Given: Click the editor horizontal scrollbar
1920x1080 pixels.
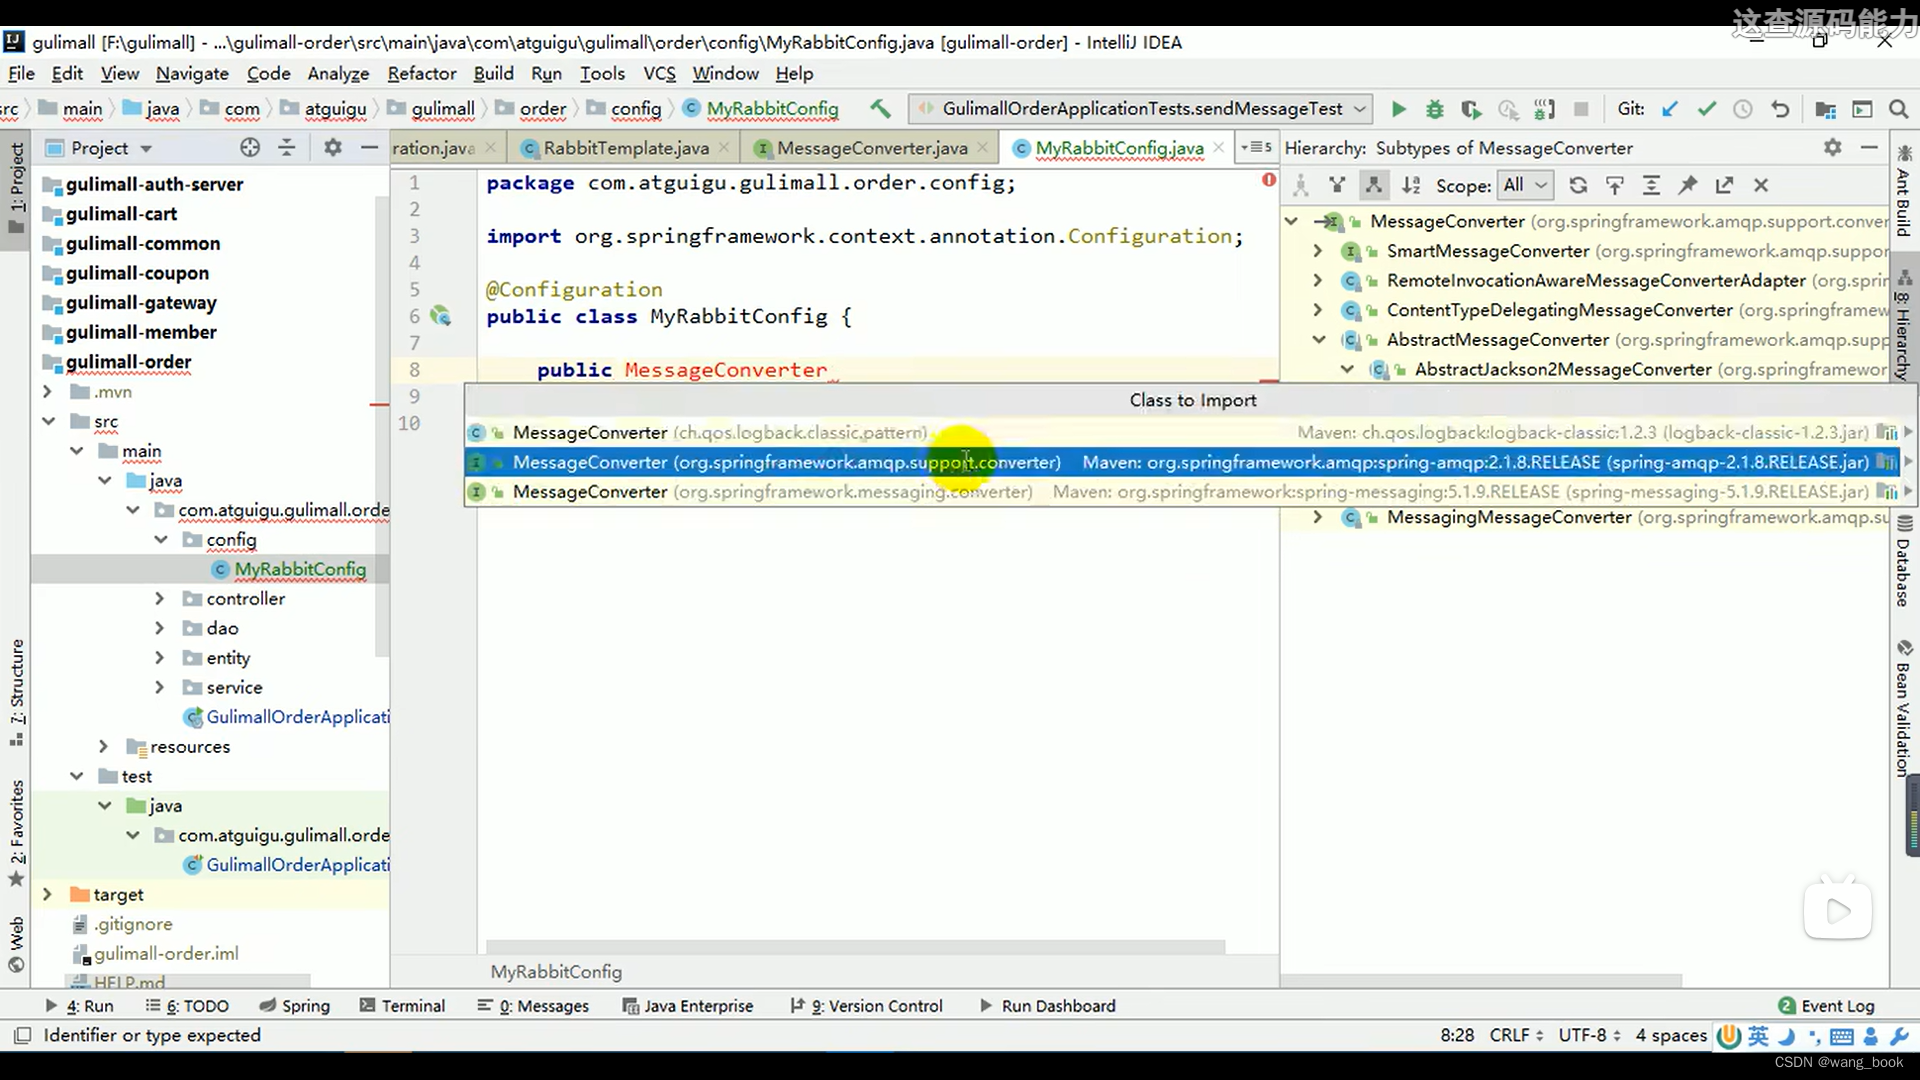Looking at the screenshot, I should [855, 946].
